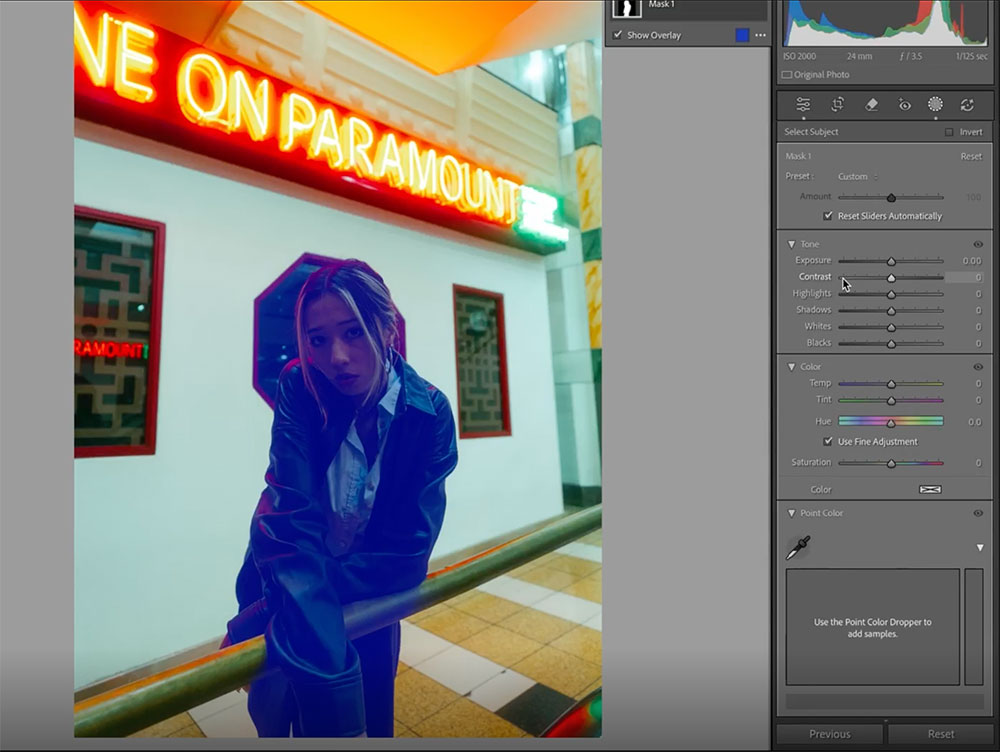The image size is (1000, 752).
Task: Select the Crop overlay tool
Action: click(x=837, y=105)
